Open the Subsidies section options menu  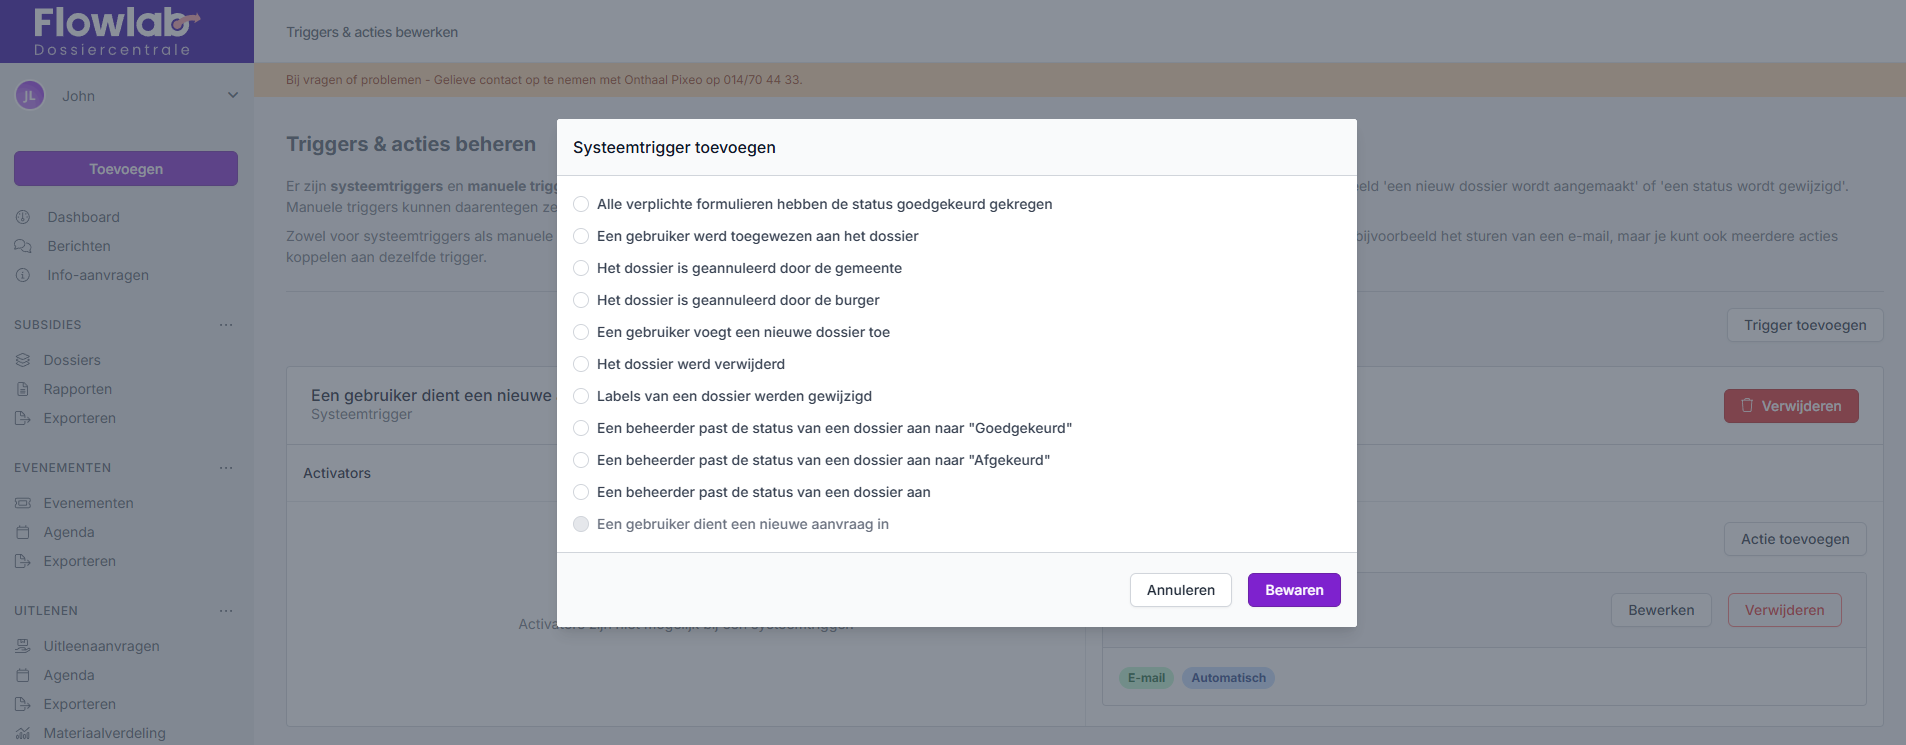coord(226,325)
